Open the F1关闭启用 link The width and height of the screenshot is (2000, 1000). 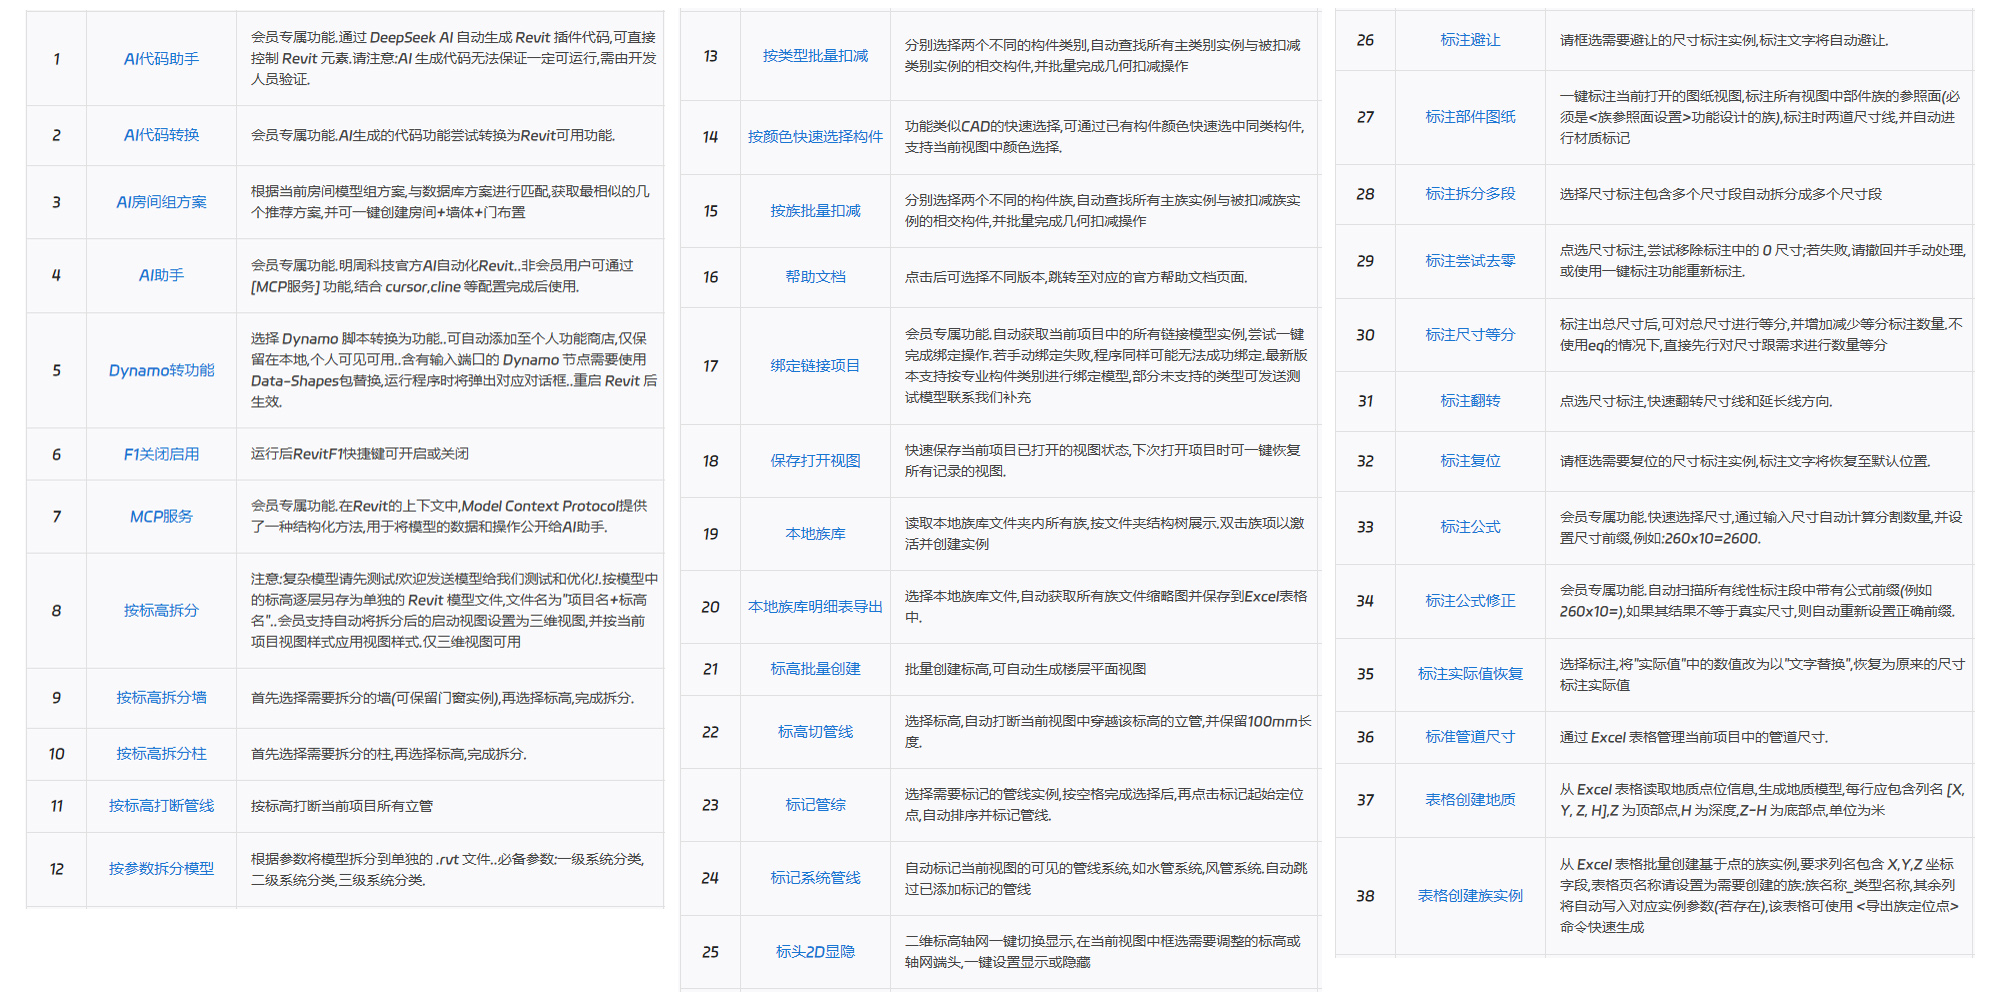[161, 454]
